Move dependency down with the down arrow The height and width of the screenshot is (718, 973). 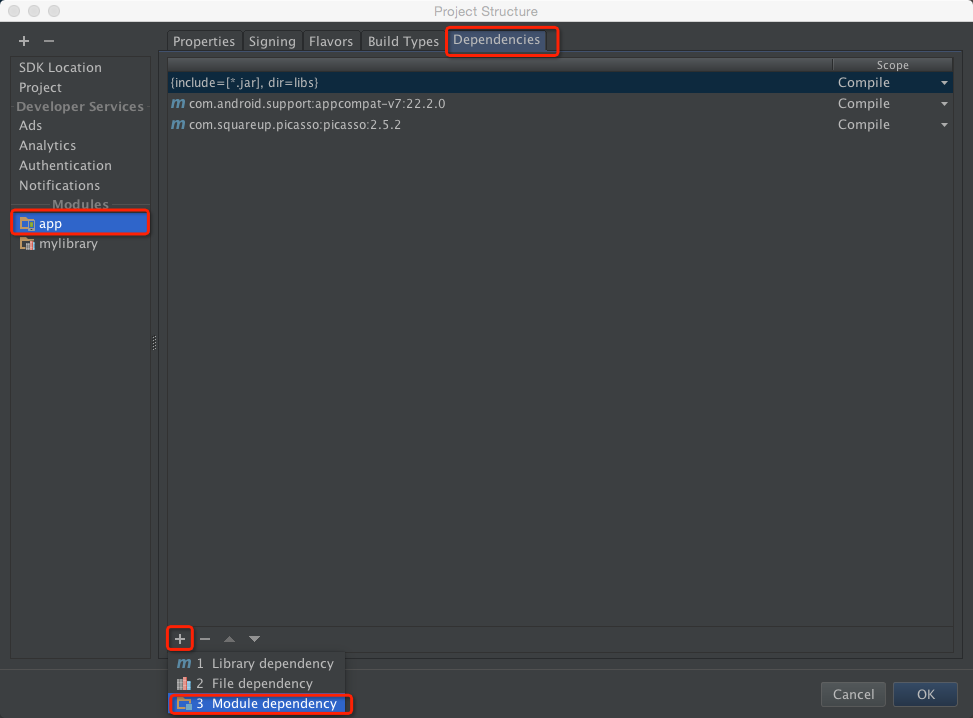pyautogui.click(x=254, y=639)
